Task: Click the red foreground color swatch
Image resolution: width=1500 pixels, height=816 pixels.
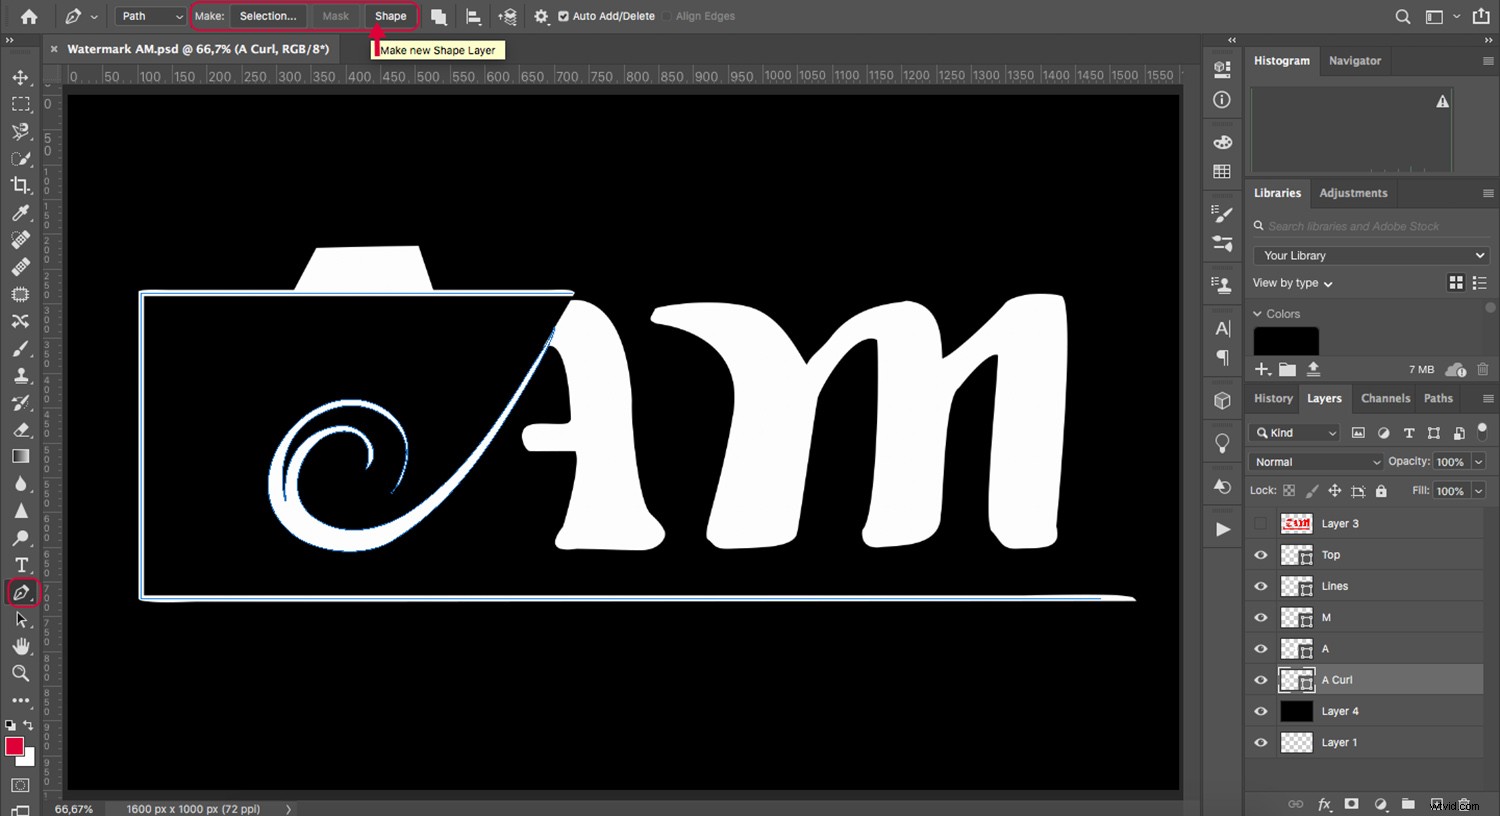Action: coord(15,746)
